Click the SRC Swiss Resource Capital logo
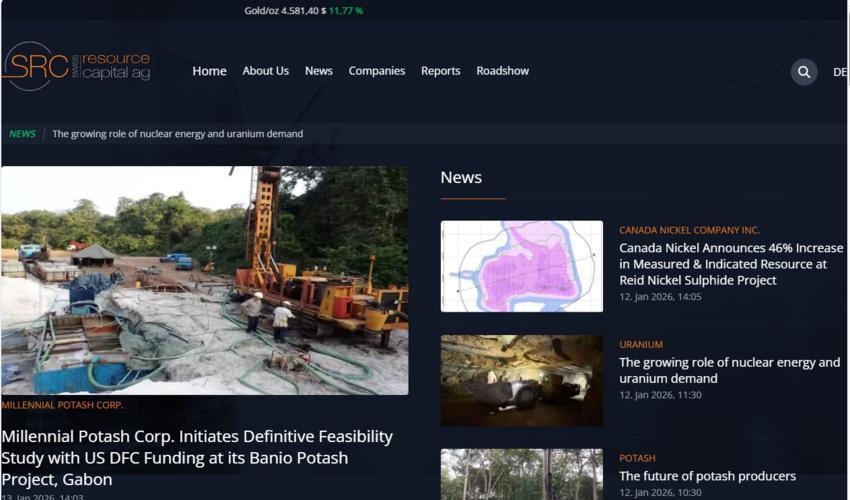This screenshot has height=500, width=850. [77, 67]
